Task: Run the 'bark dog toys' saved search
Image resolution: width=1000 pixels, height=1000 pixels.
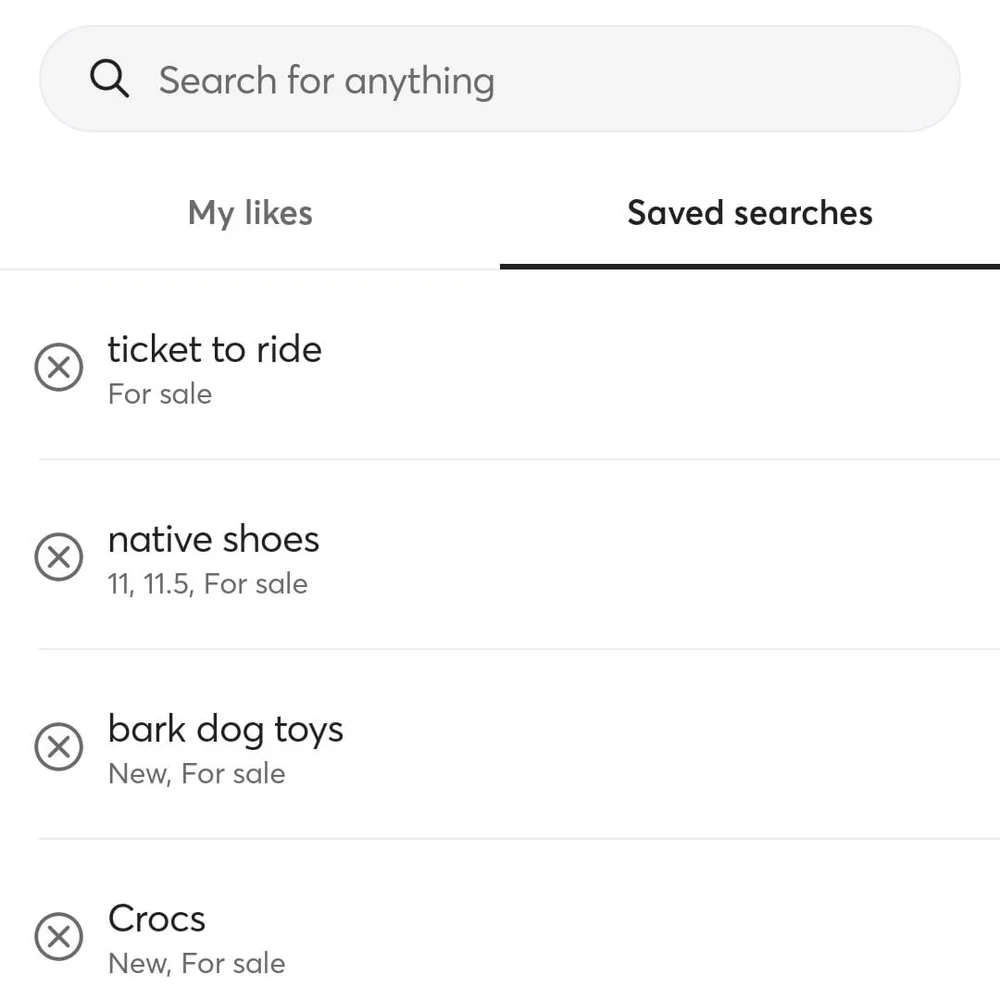Action: (225, 730)
